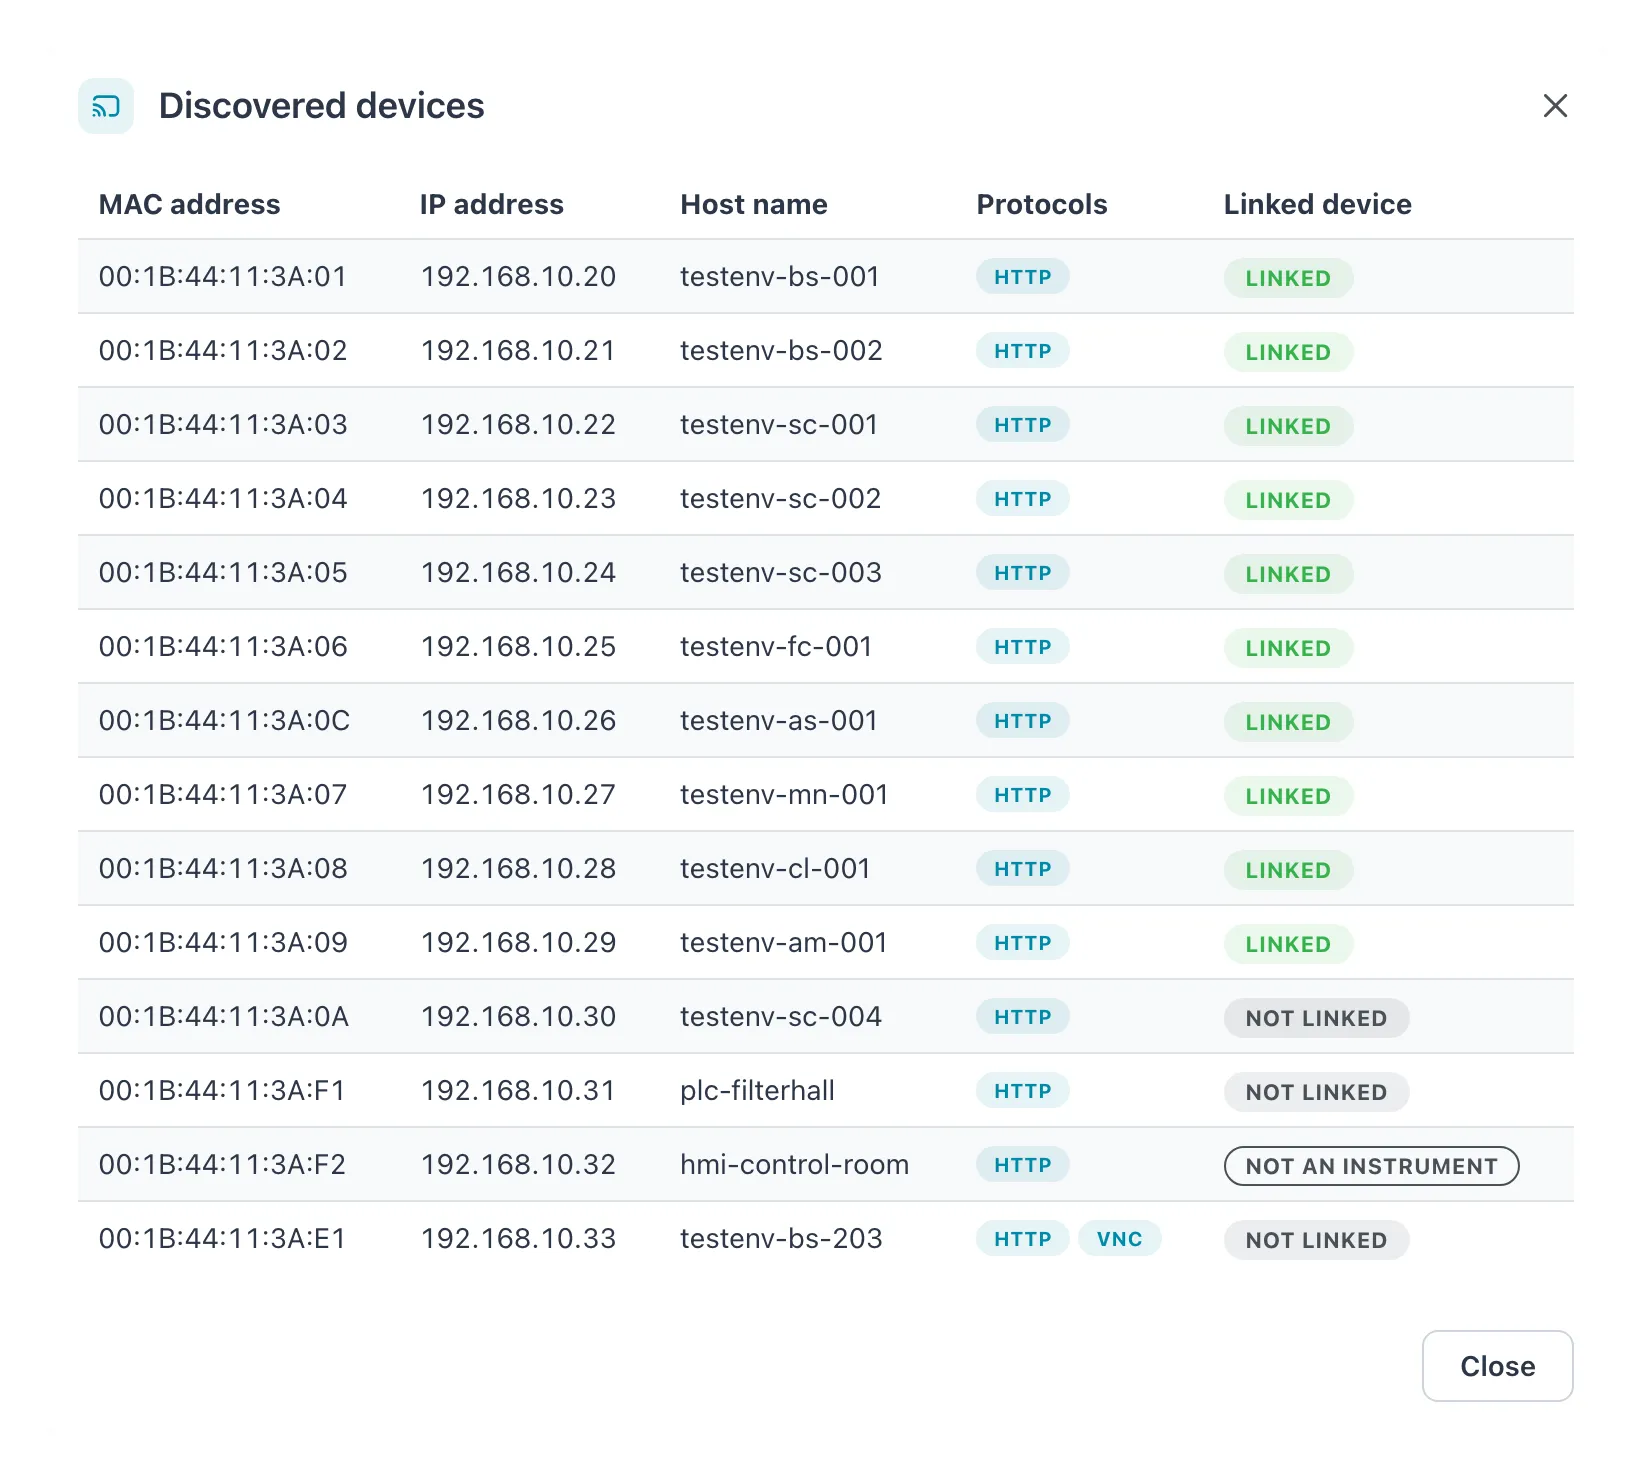Click the Discovered devices title
This screenshot has width=1652, height=1480.
coord(321,106)
